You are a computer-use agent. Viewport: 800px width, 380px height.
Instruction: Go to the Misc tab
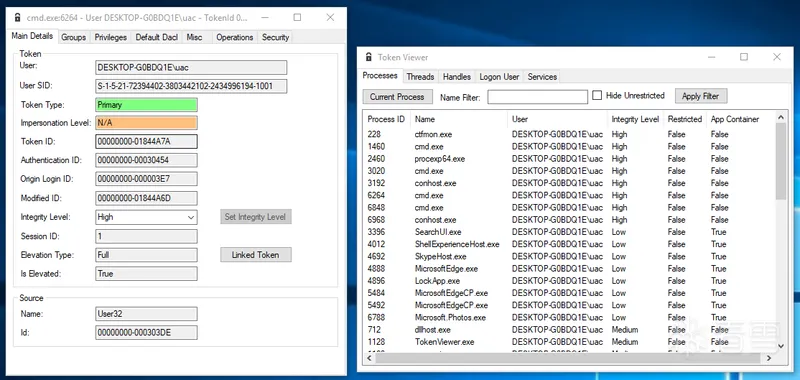[194, 37]
